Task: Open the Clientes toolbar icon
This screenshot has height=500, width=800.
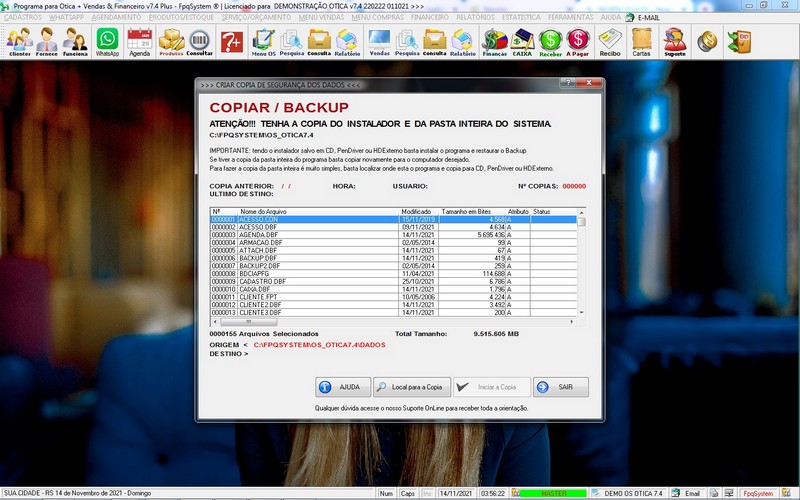Action: 19,42
